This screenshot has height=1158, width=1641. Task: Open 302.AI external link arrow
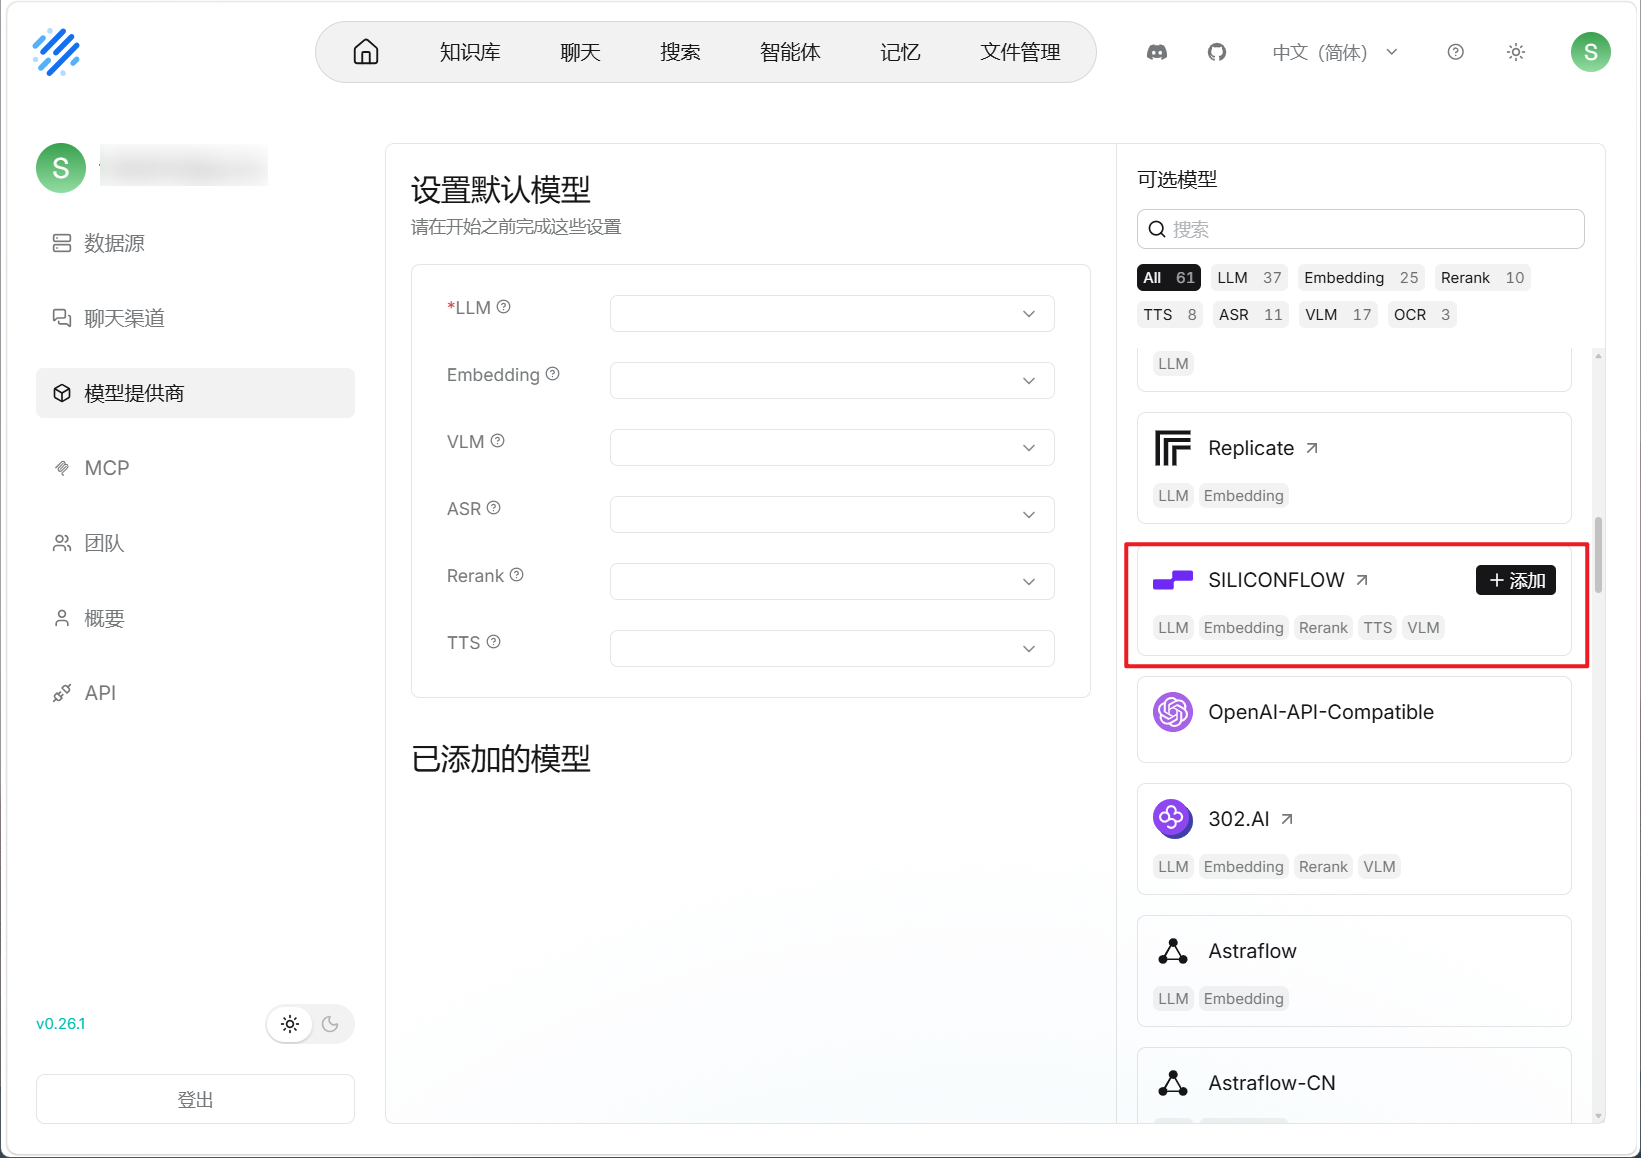1287,819
